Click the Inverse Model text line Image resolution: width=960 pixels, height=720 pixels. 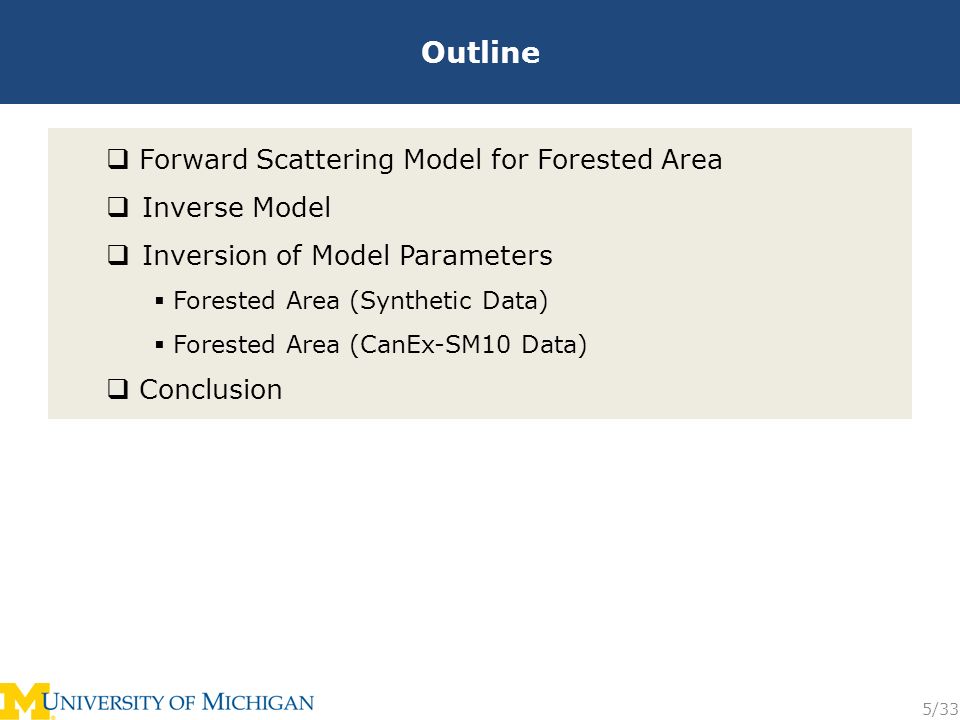(237, 208)
